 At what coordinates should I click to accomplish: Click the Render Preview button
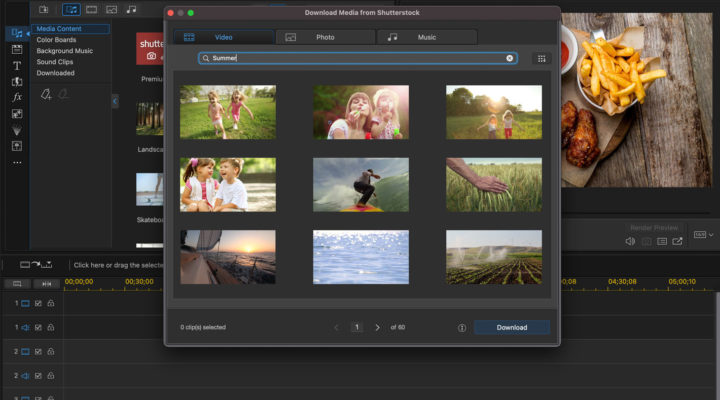(x=654, y=228)
